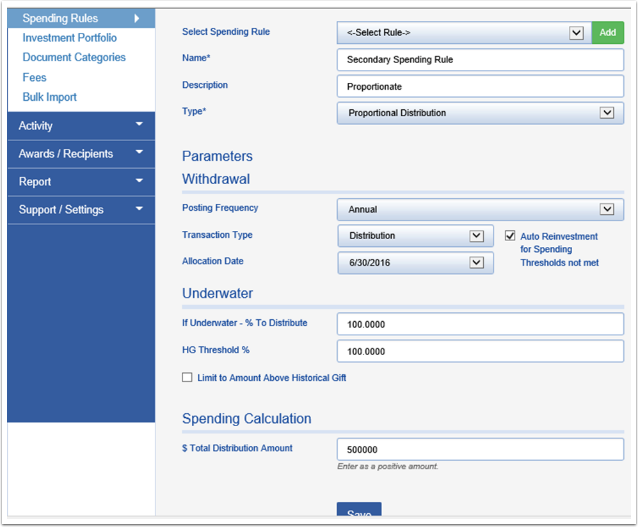Viewport: 638px width, 527px height.
Task: Click the Select Spending Rule label
Action: [x=226, y=32]
